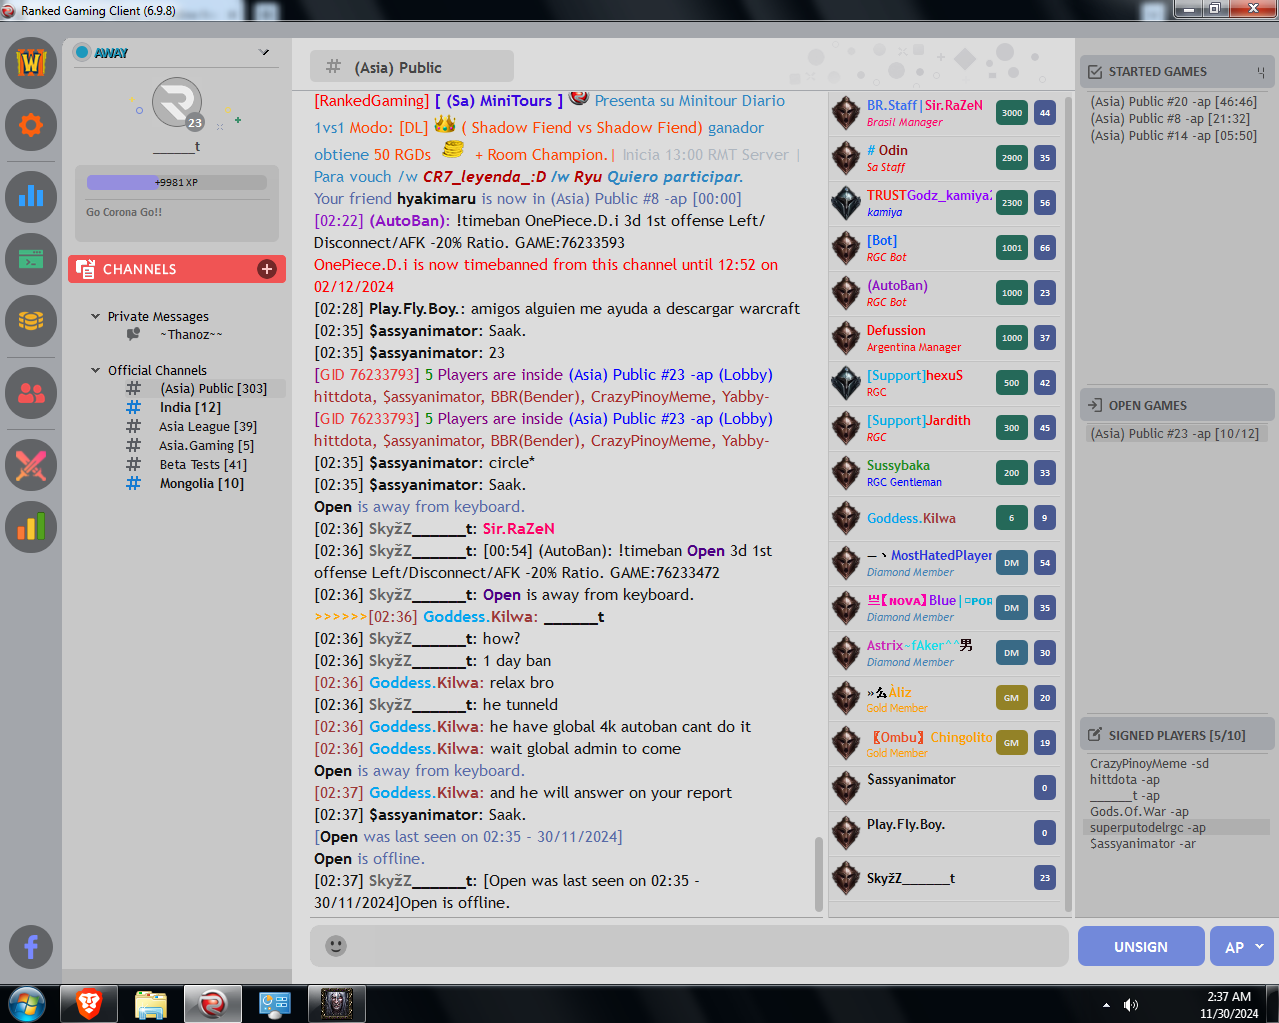Click BR.Staff Sir.RaZeN avatar
Viewport: 1279px width, 1023px height.
click(846, 113)
